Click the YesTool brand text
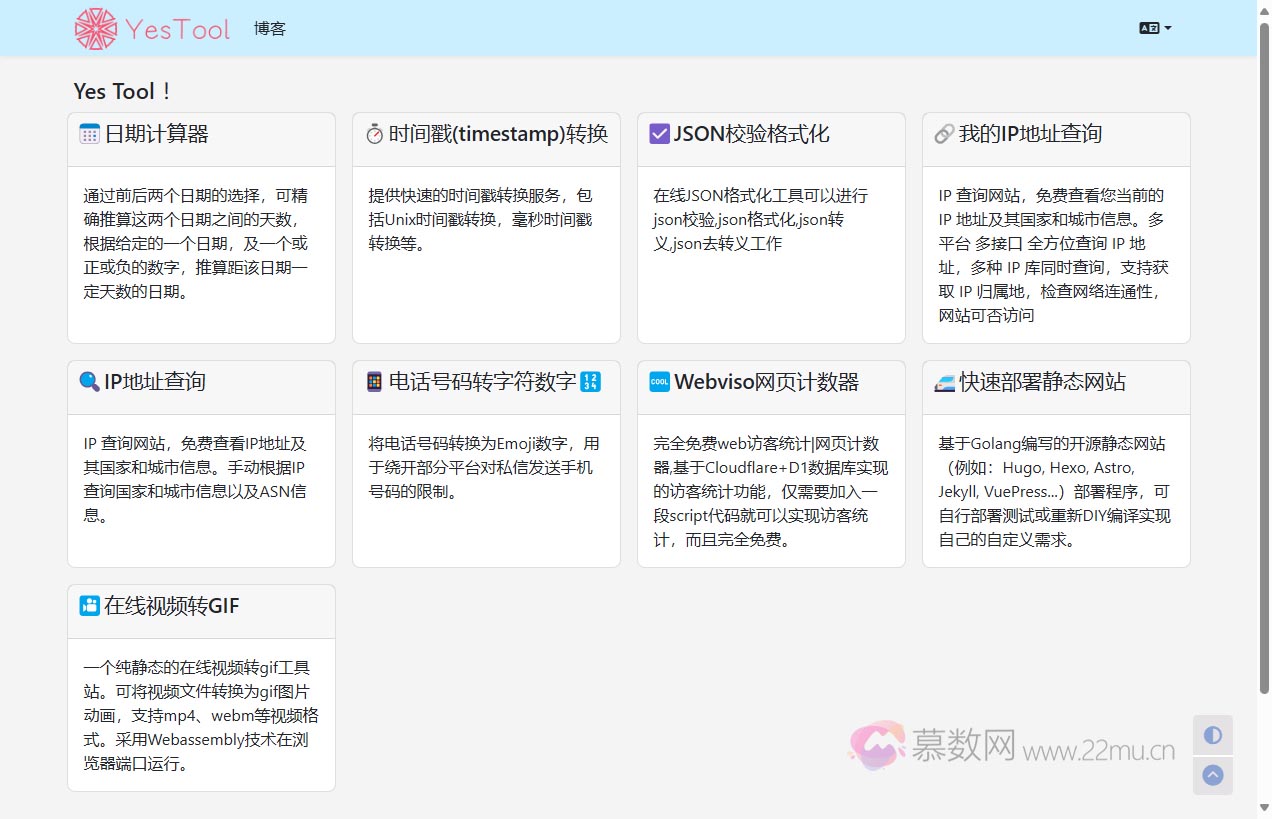 178,30
